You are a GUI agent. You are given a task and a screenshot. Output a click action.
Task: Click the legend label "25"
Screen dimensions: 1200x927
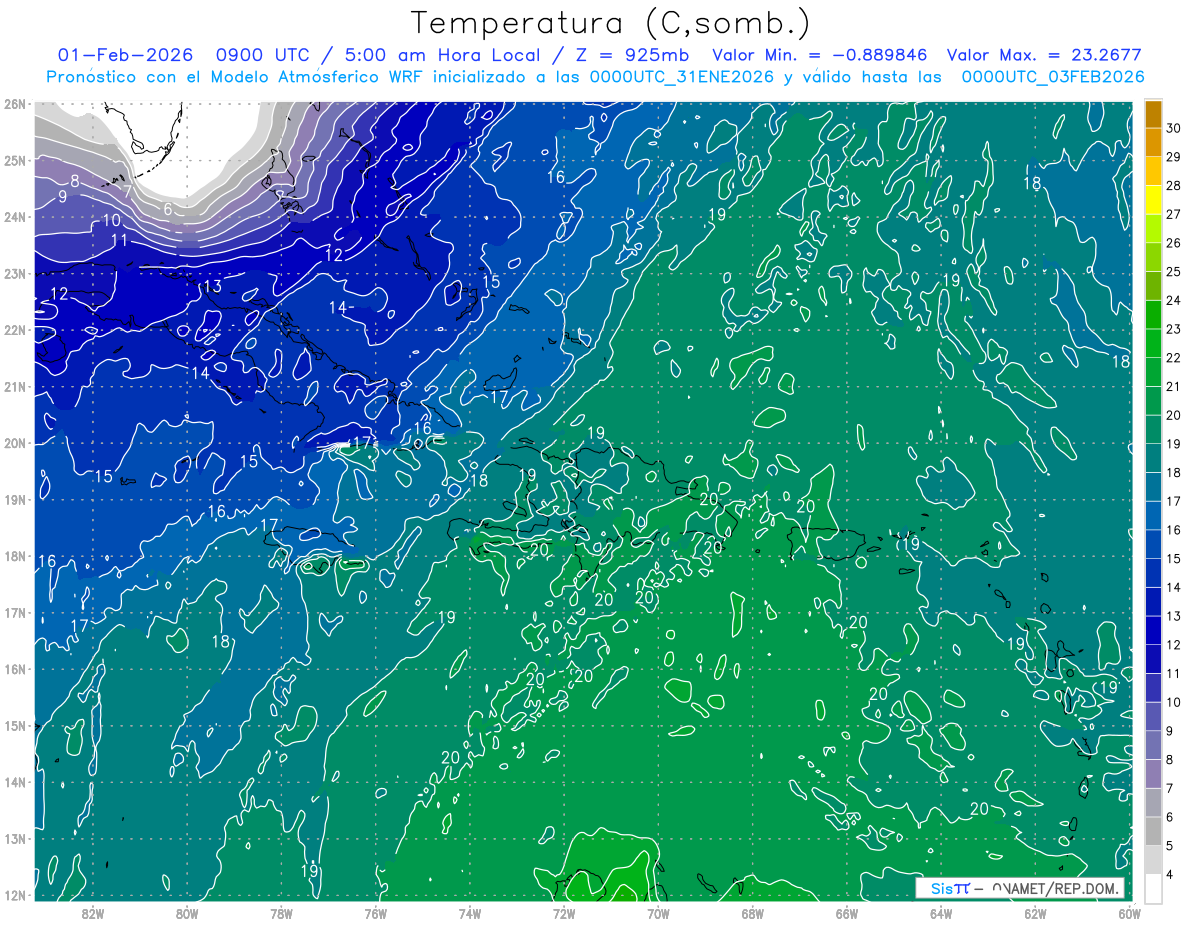coord(1174,271)
